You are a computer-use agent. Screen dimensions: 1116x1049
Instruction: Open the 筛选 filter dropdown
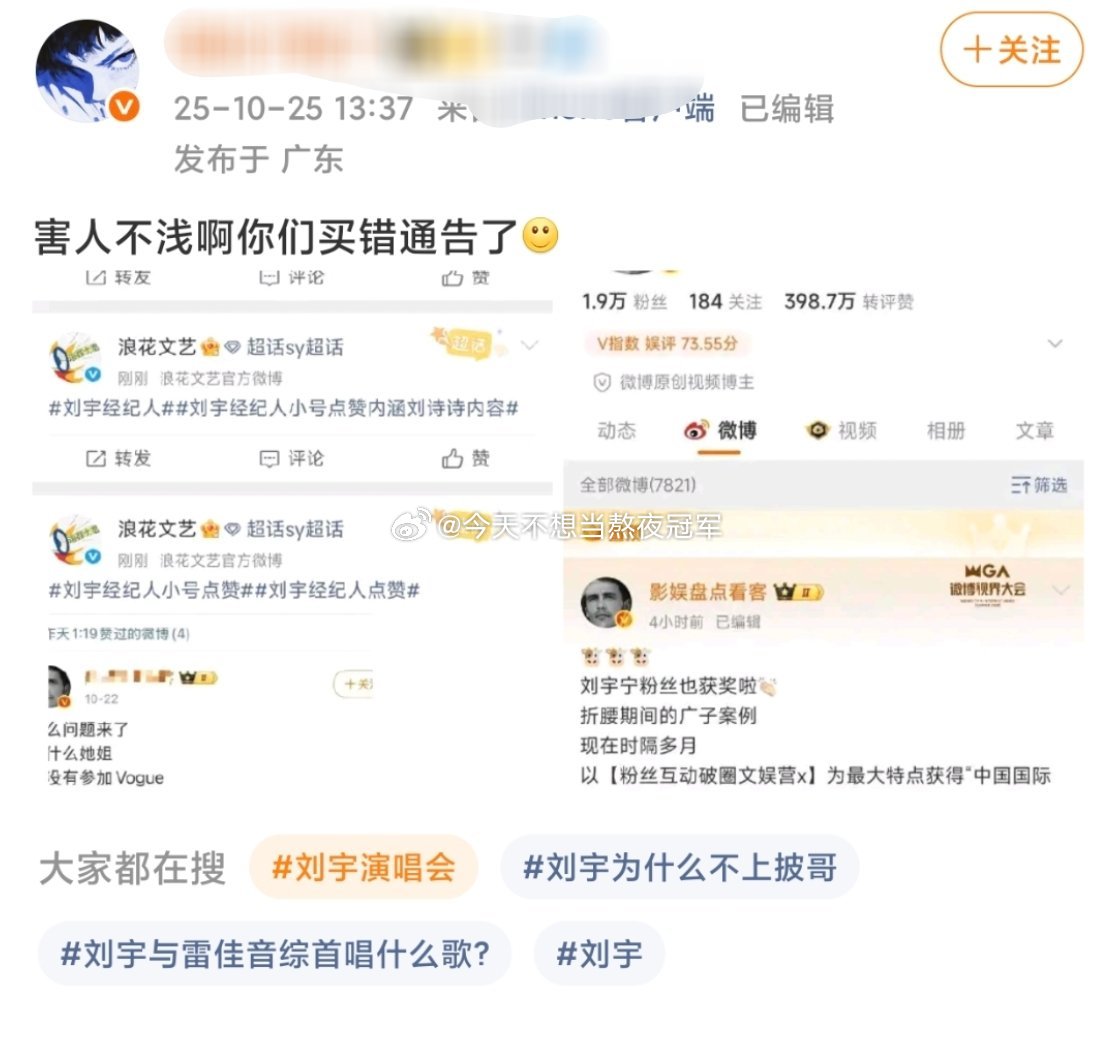[x=1038, y=485]
